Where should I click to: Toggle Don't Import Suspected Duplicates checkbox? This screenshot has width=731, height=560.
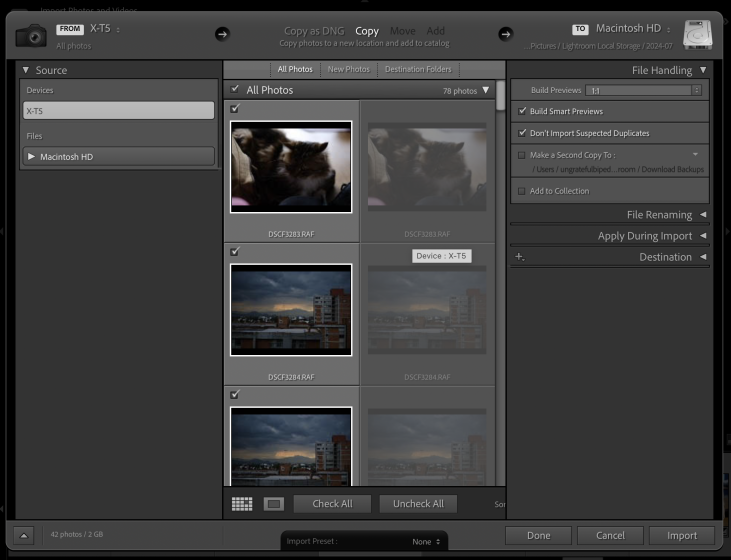522,133
